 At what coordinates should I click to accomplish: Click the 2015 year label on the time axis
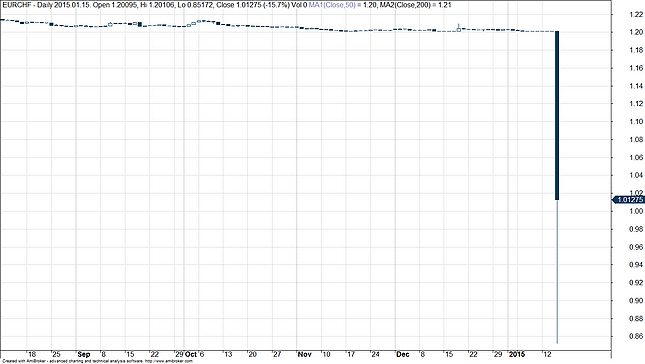pyautogui.click(x=517, y=354)
